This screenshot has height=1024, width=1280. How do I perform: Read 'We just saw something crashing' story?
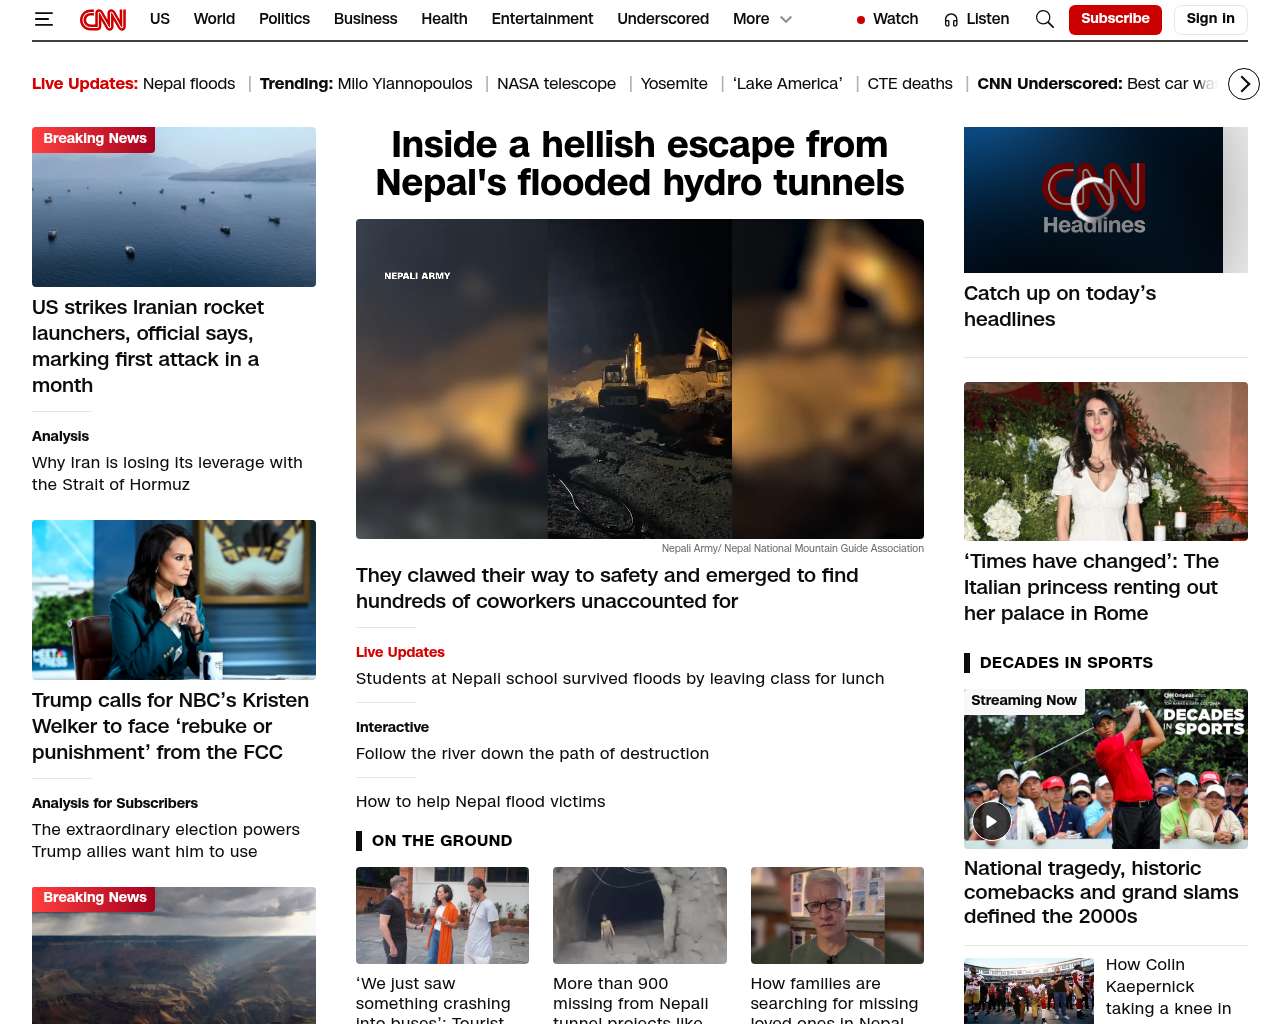pos(433,999)
